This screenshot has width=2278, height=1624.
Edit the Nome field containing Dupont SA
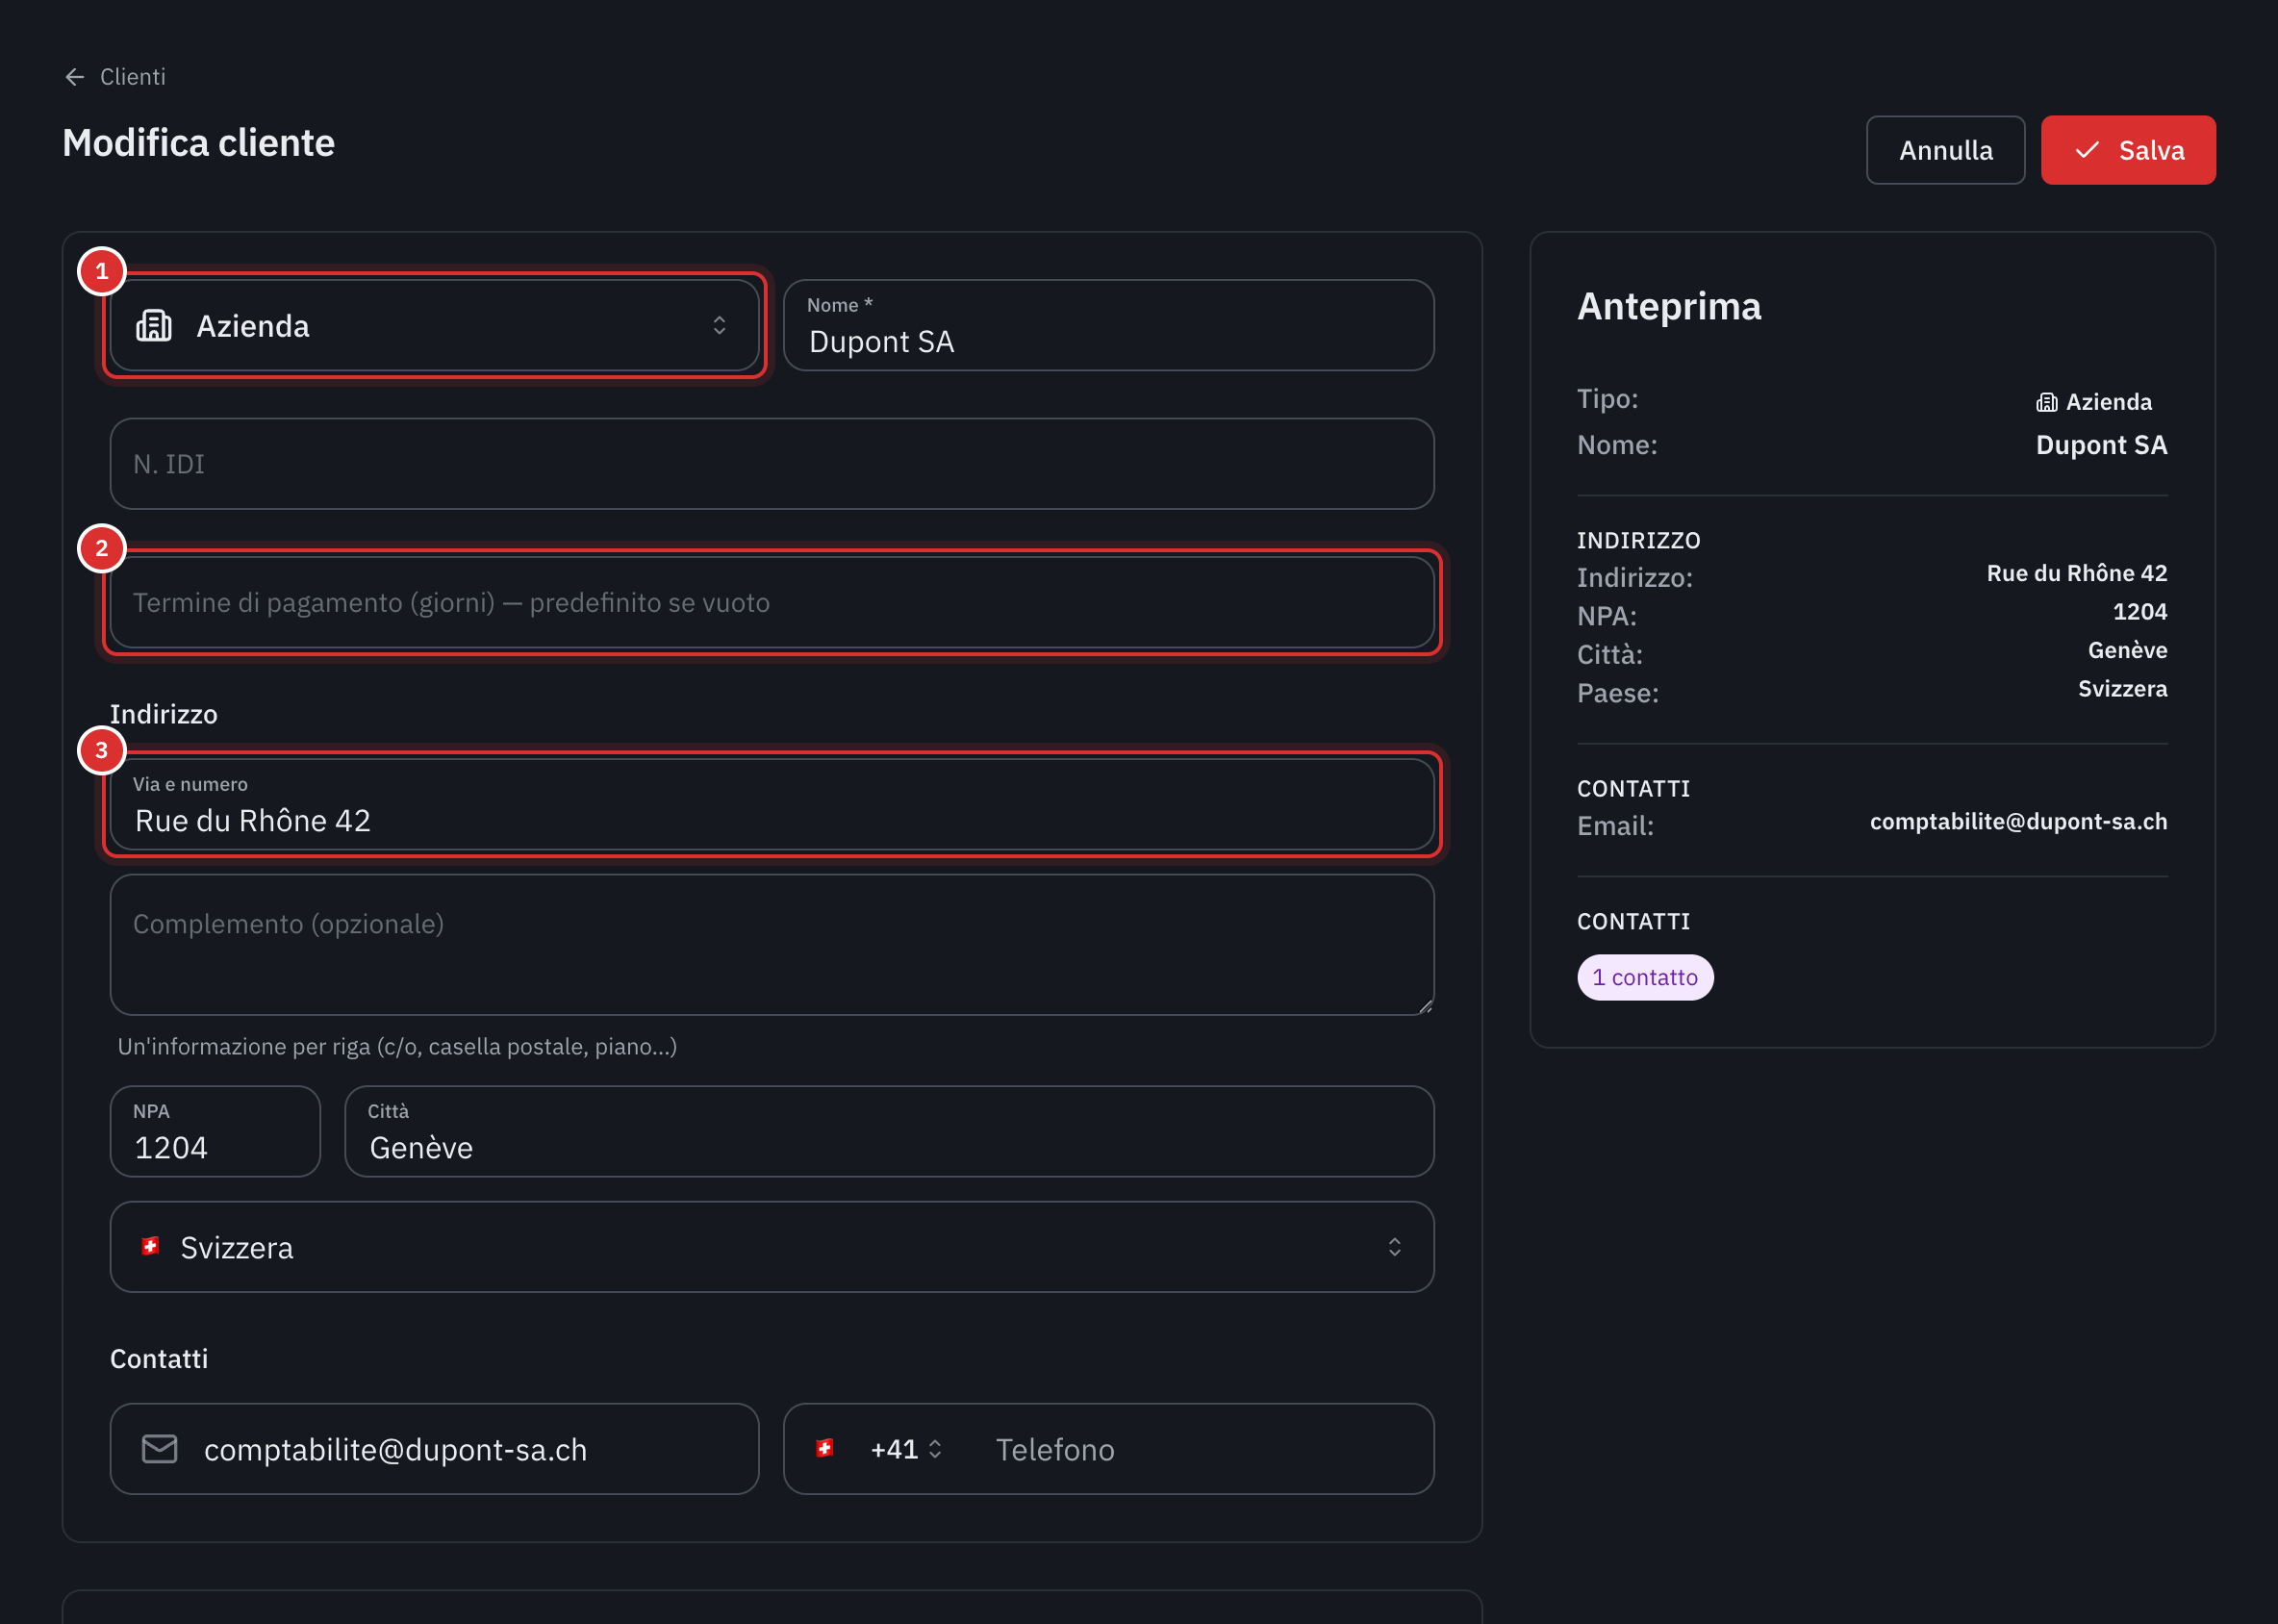1108,325
